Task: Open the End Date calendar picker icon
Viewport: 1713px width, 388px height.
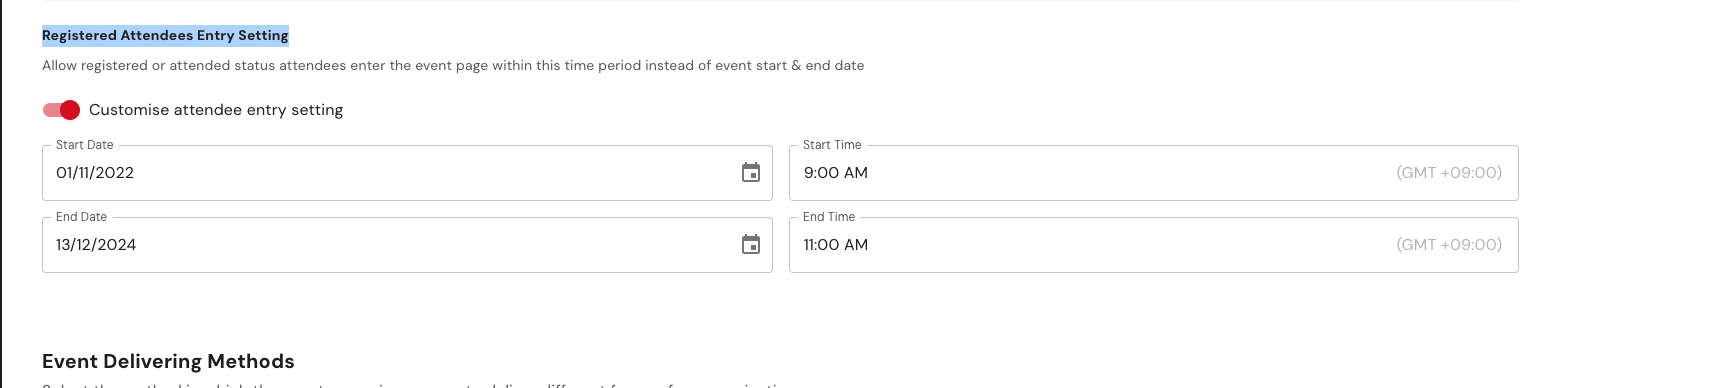Action: pyautogui.click(x=751, y=245)
